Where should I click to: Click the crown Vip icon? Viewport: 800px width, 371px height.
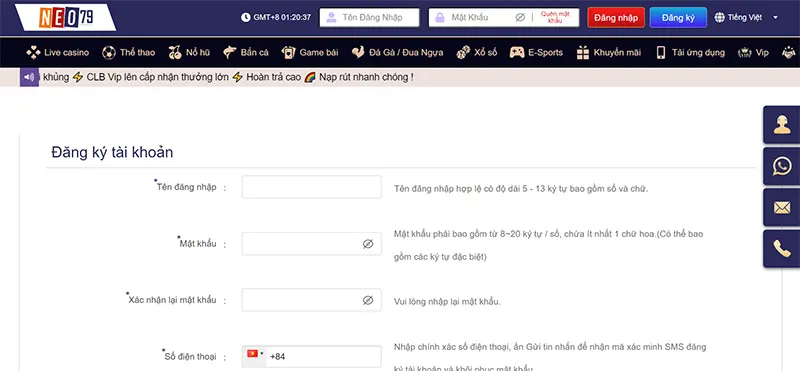(x=744, y=53)
